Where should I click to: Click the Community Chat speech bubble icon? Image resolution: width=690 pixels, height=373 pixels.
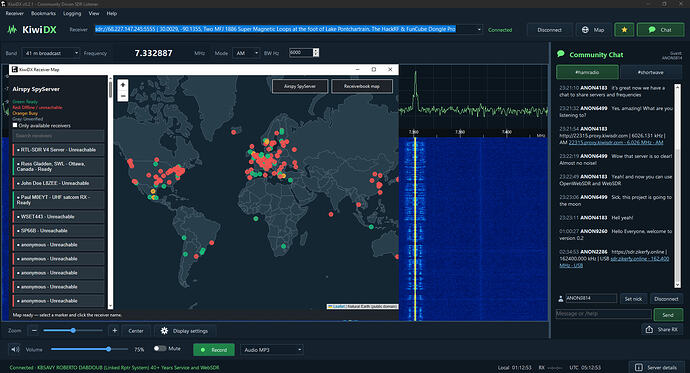561,54
